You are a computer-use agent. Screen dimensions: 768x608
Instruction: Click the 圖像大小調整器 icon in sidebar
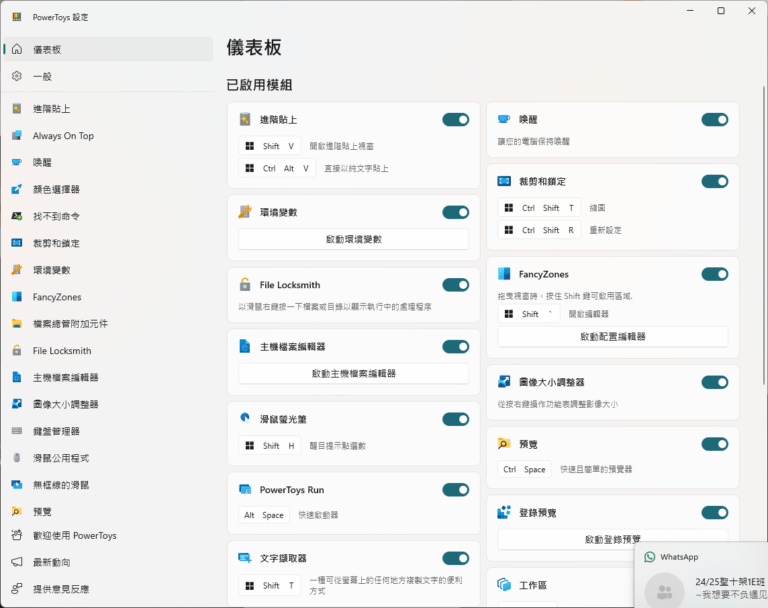(x=17, y=404)
